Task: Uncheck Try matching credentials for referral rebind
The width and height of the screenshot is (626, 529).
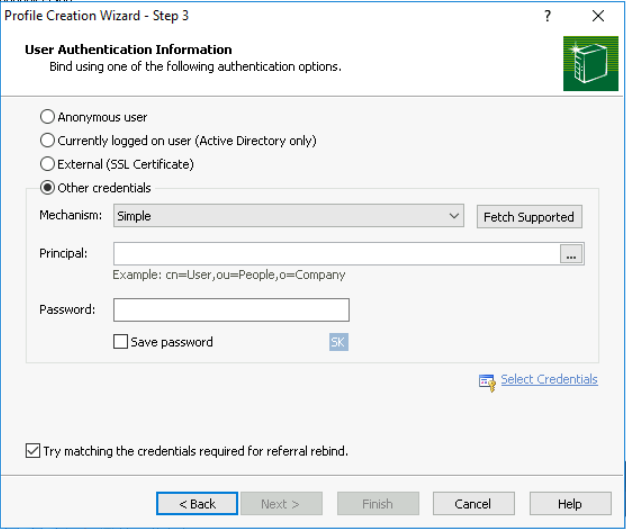Action: pos(33,450)
